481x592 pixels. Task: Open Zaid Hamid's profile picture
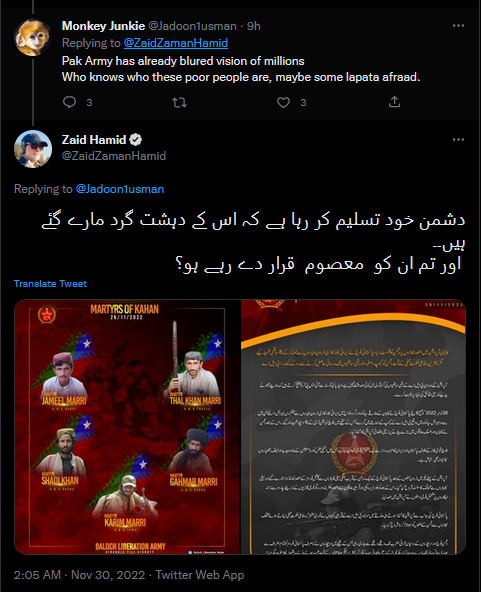(x=33, y=149)
